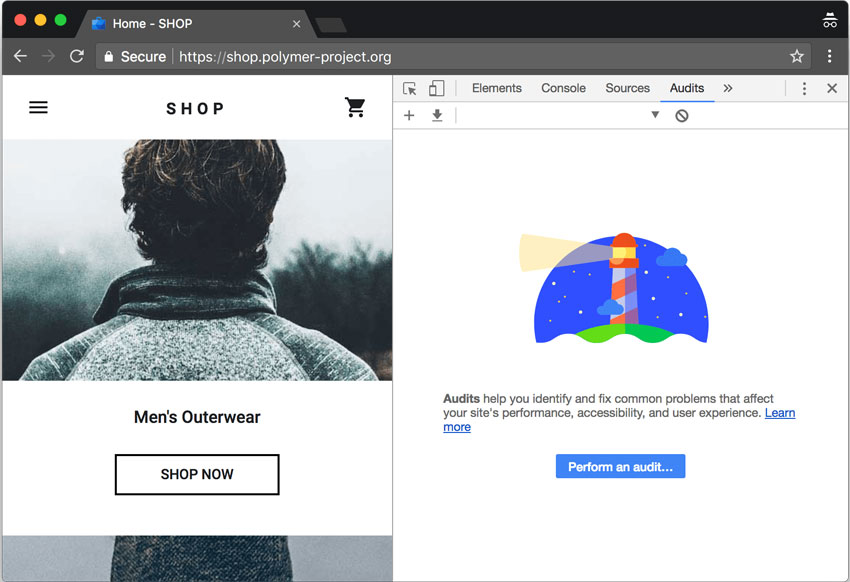Click the SHOP NOW button
The image size is (850, 582).
(197, 474)
